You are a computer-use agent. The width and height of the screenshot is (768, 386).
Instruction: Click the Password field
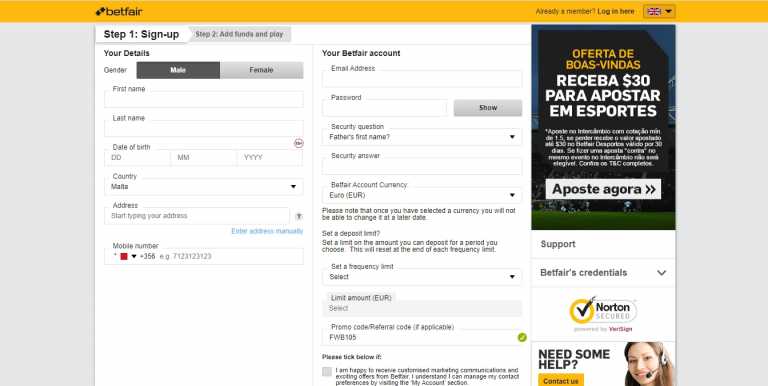point(384,108)
